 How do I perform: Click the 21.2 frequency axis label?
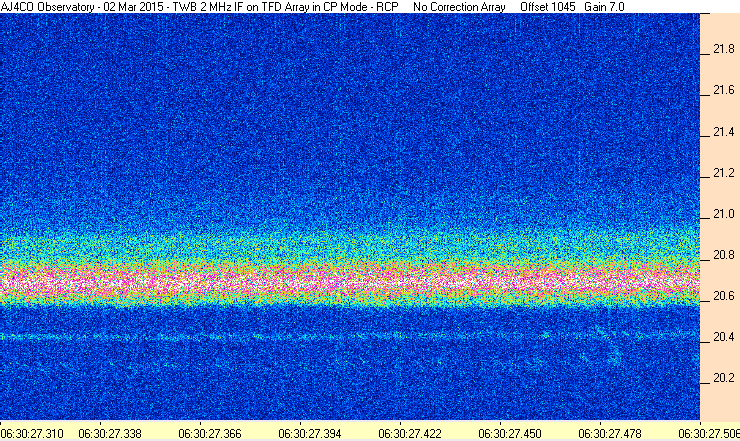723,172
